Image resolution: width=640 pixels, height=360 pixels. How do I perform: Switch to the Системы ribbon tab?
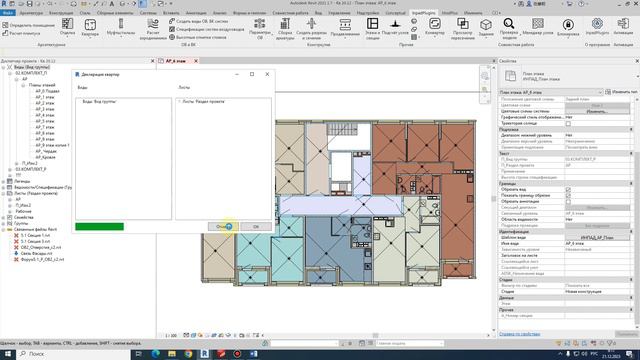[148, 13]
